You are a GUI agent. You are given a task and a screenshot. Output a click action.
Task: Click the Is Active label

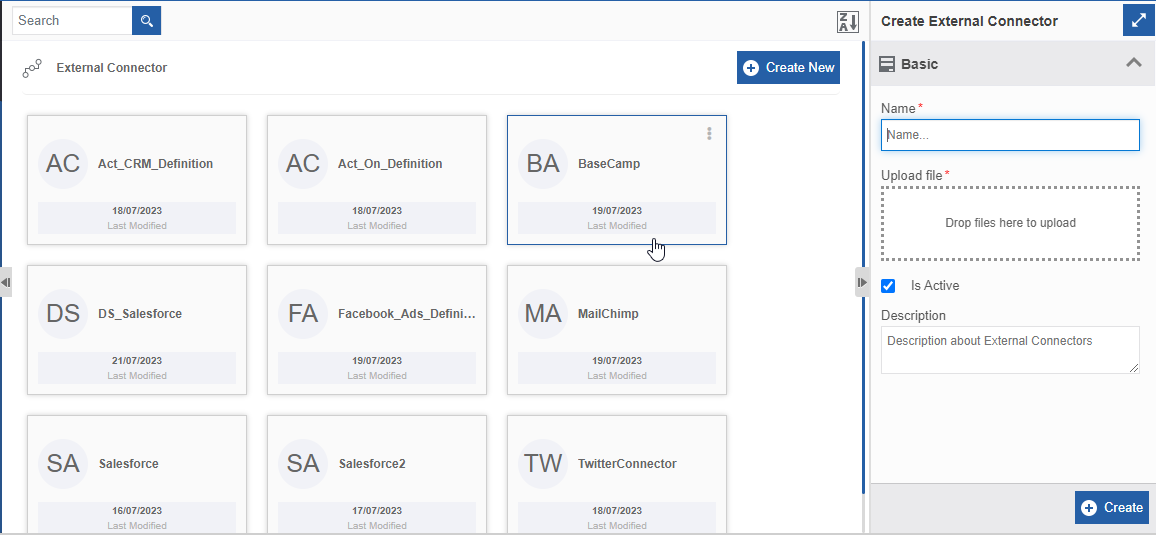(935, 286)
